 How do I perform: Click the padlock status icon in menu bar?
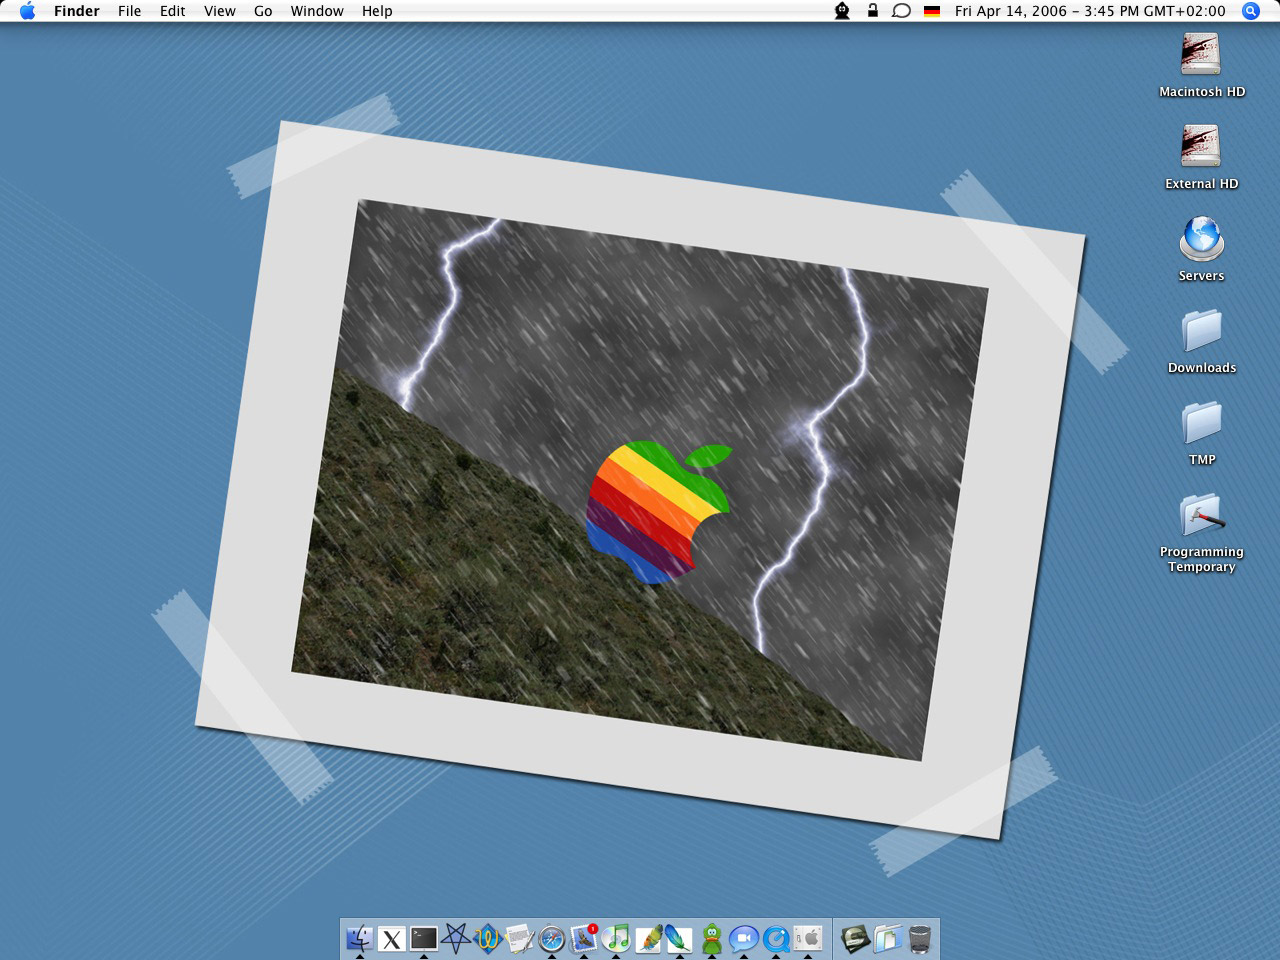coord(872,11)
